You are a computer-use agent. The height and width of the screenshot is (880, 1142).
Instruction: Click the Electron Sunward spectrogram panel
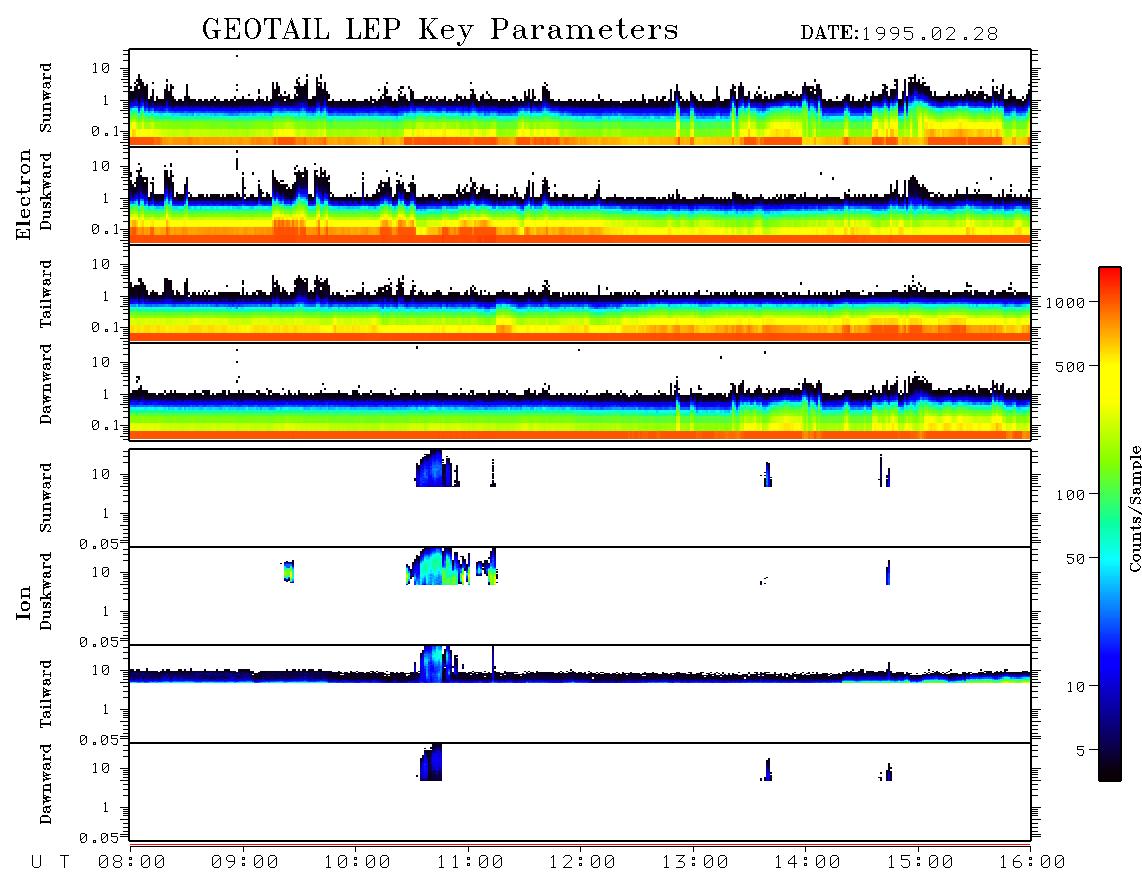coord(580,98)
